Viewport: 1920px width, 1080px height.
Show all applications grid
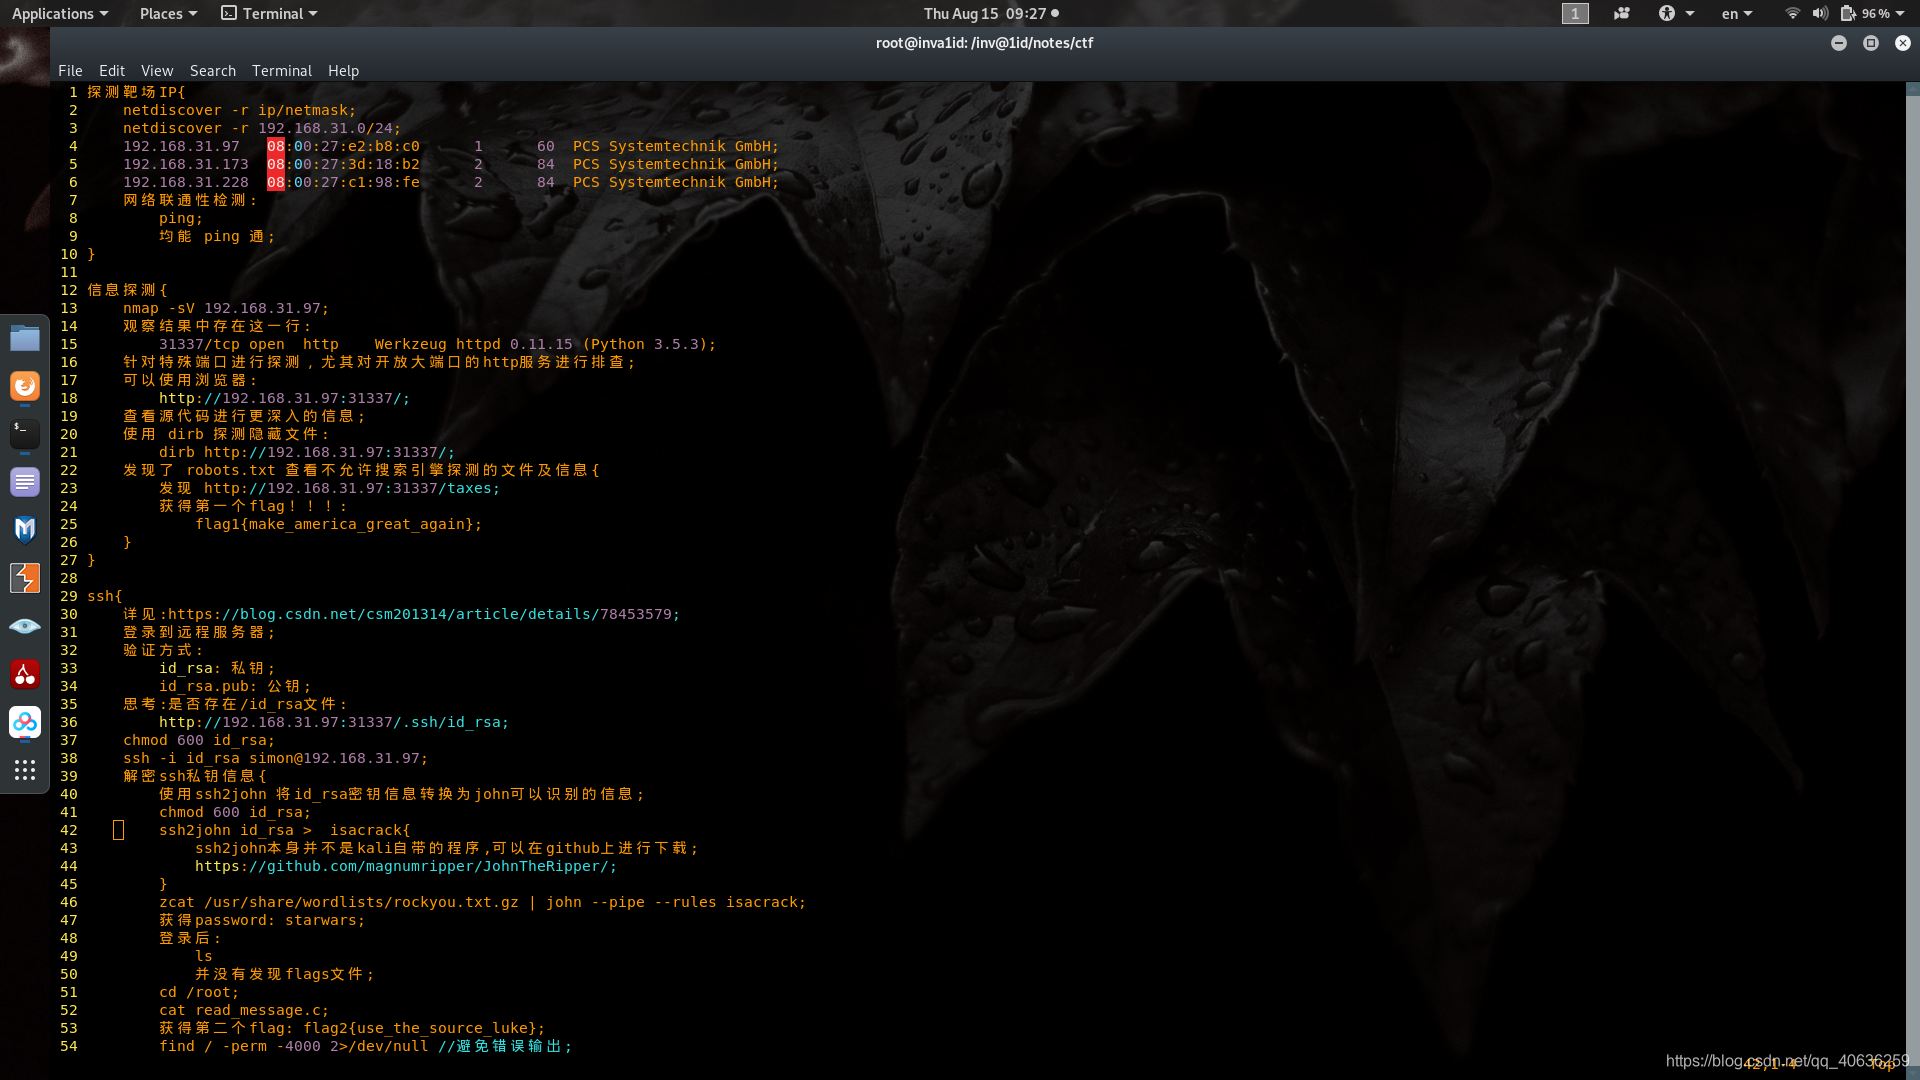pyautogui.click(x=25, y=770)
